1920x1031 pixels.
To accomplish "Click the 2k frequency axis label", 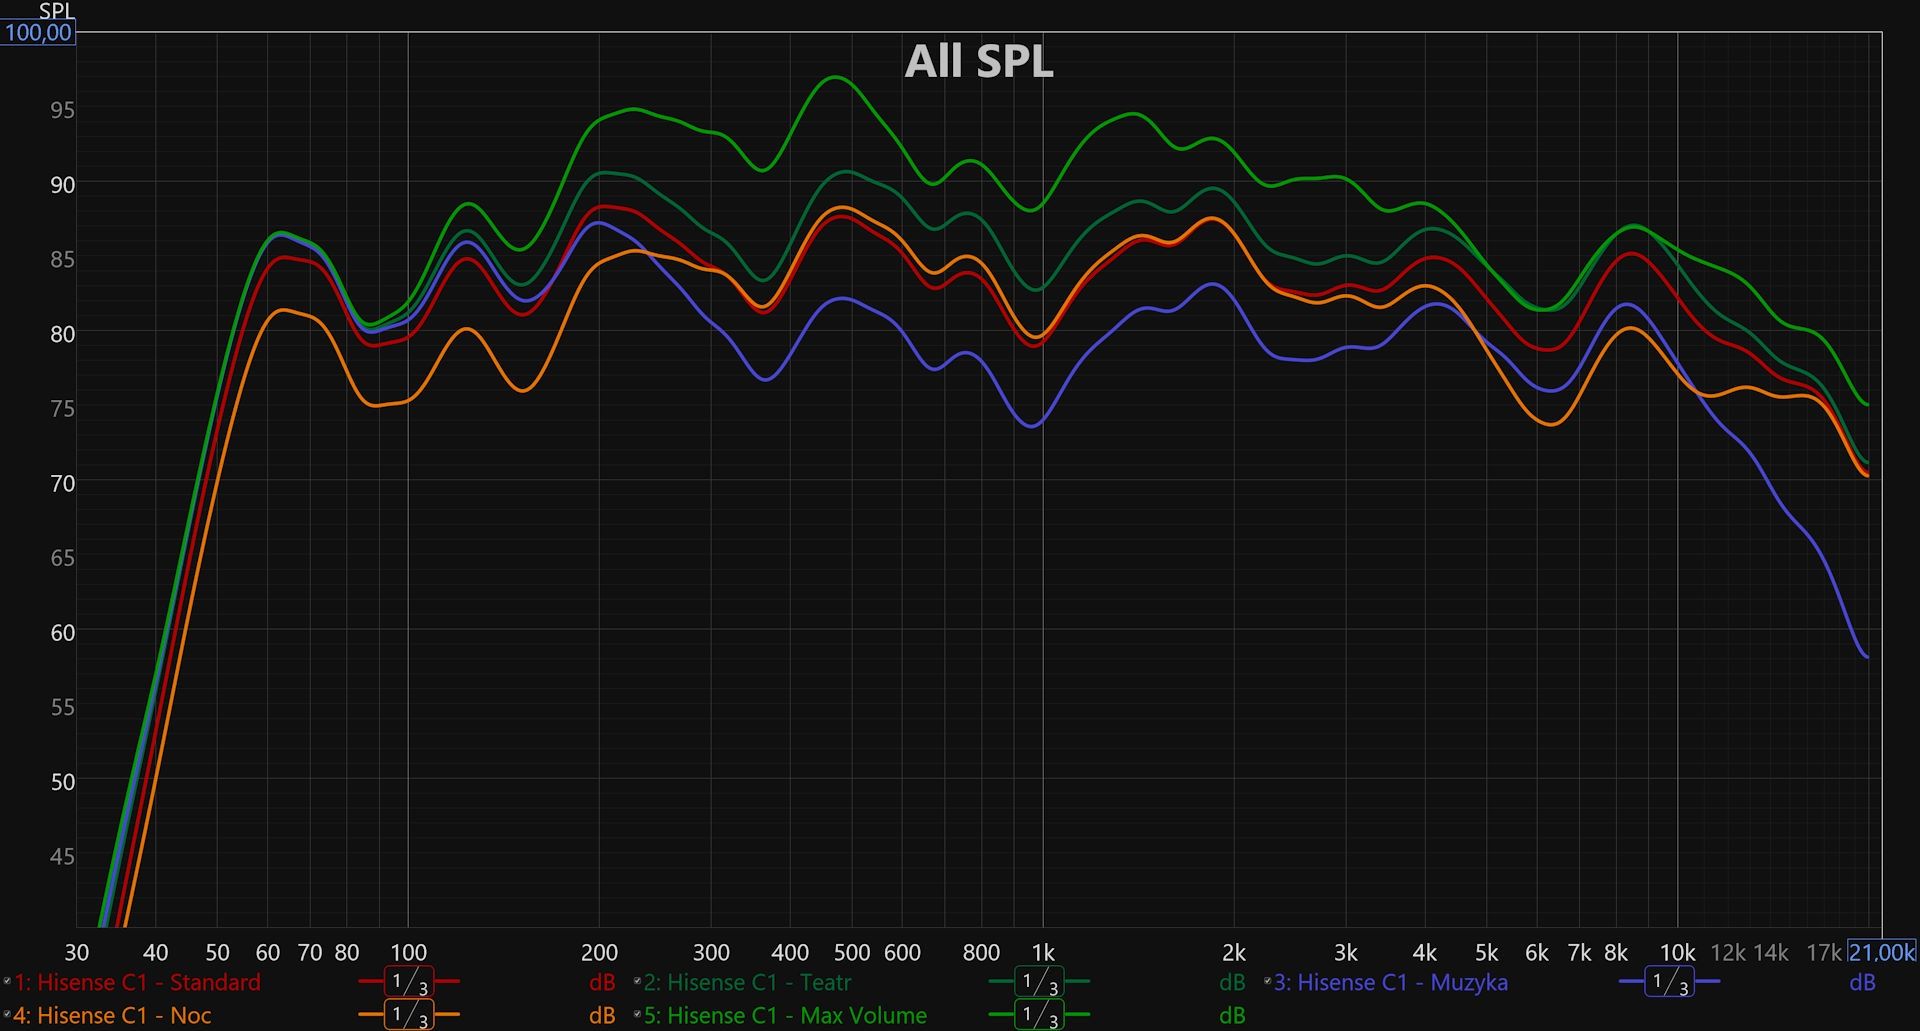I will point(1234,952).
